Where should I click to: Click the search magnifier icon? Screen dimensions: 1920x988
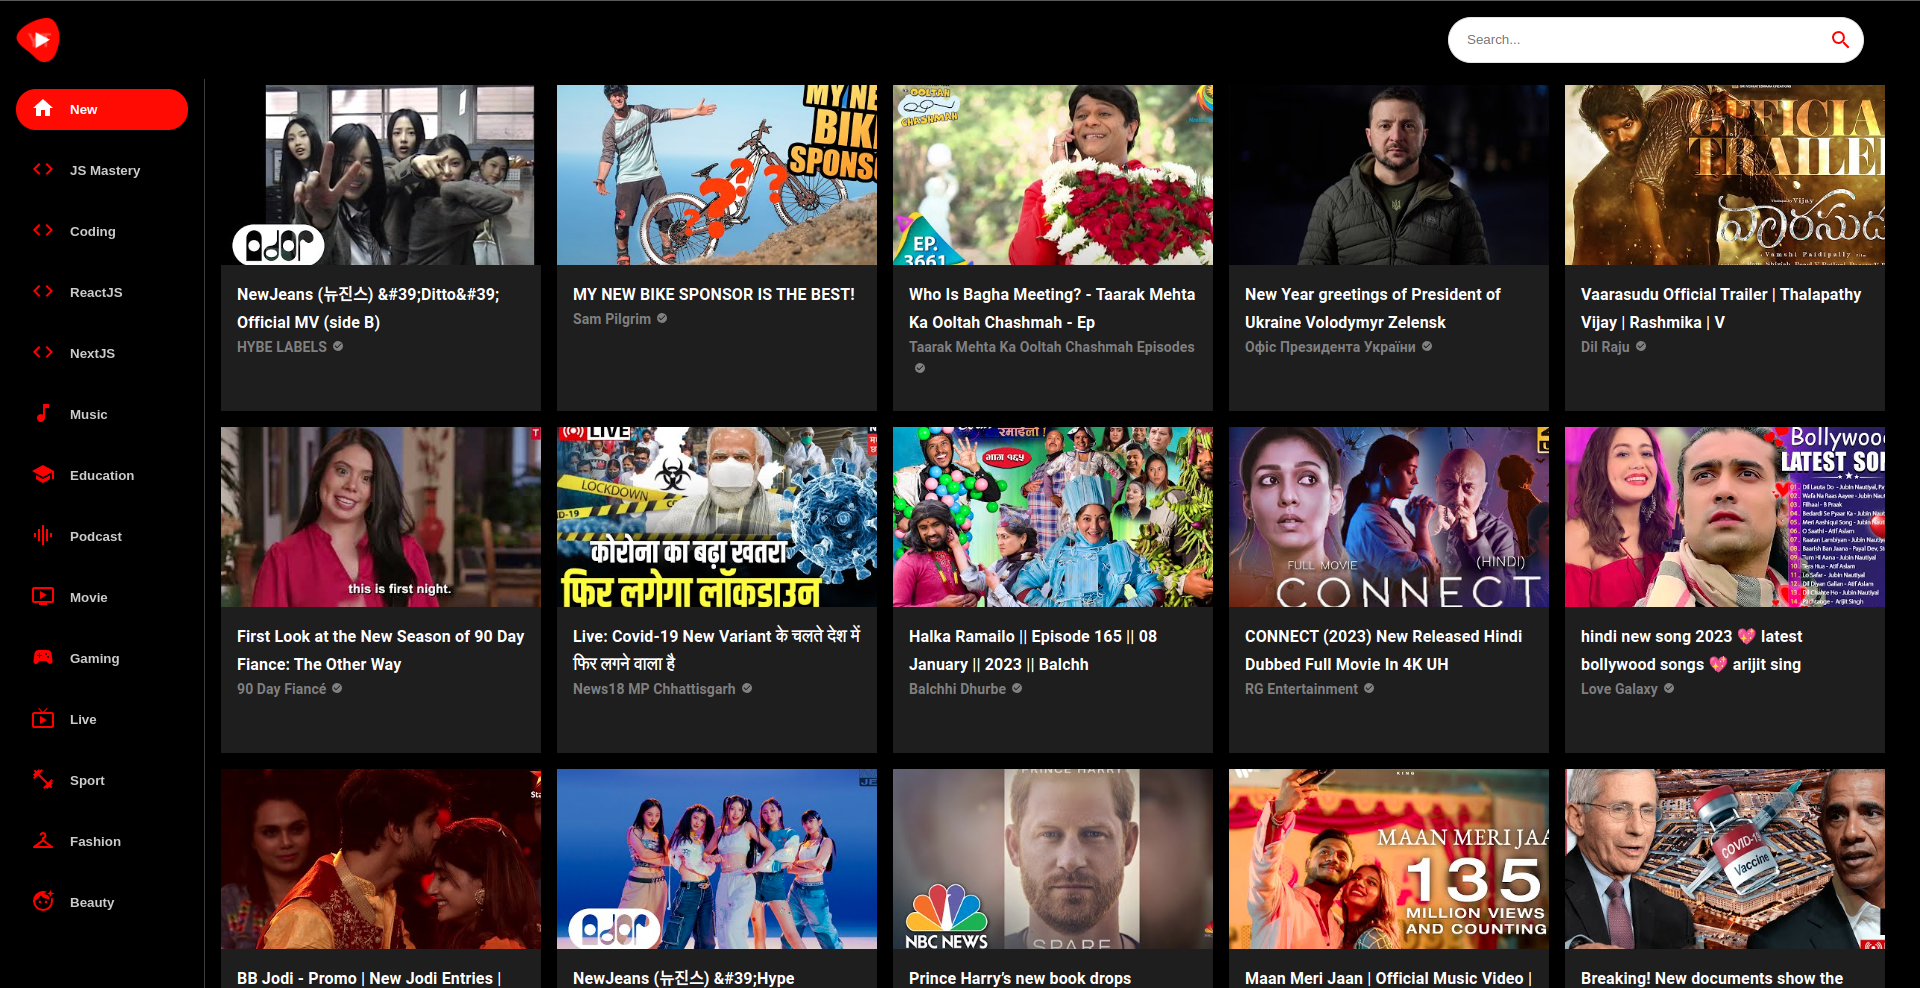(x=1840, y=40)
